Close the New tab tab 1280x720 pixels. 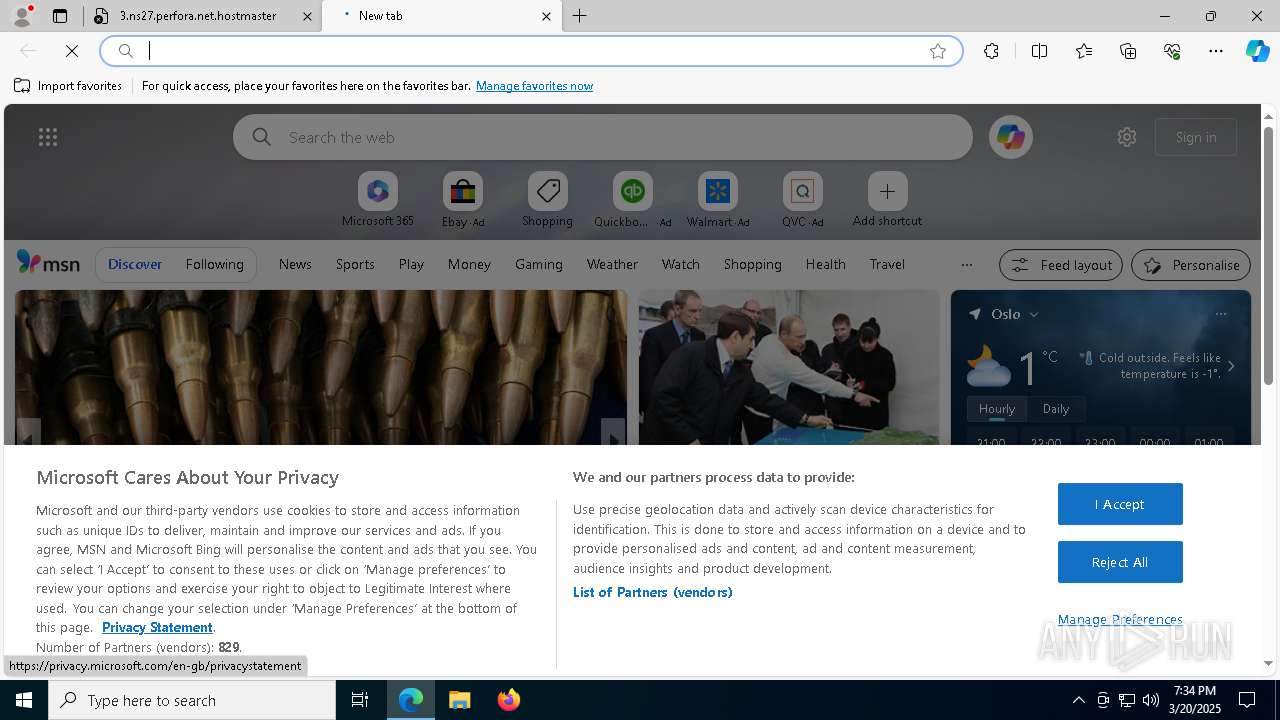pyautogui.click(x=546, y=16)
